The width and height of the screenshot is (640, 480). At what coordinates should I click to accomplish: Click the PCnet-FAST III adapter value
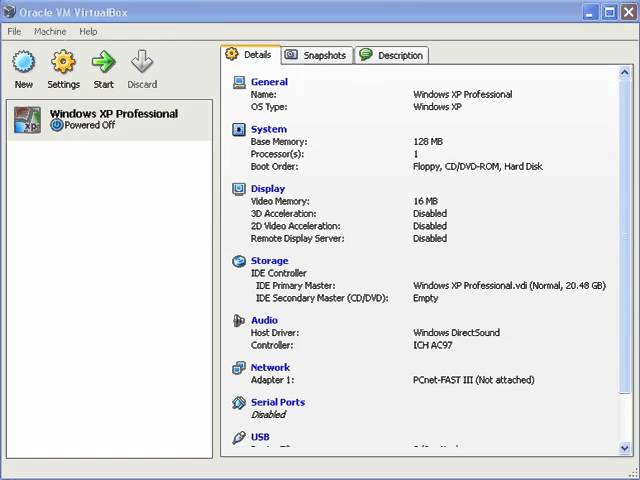tap(473, 380)
